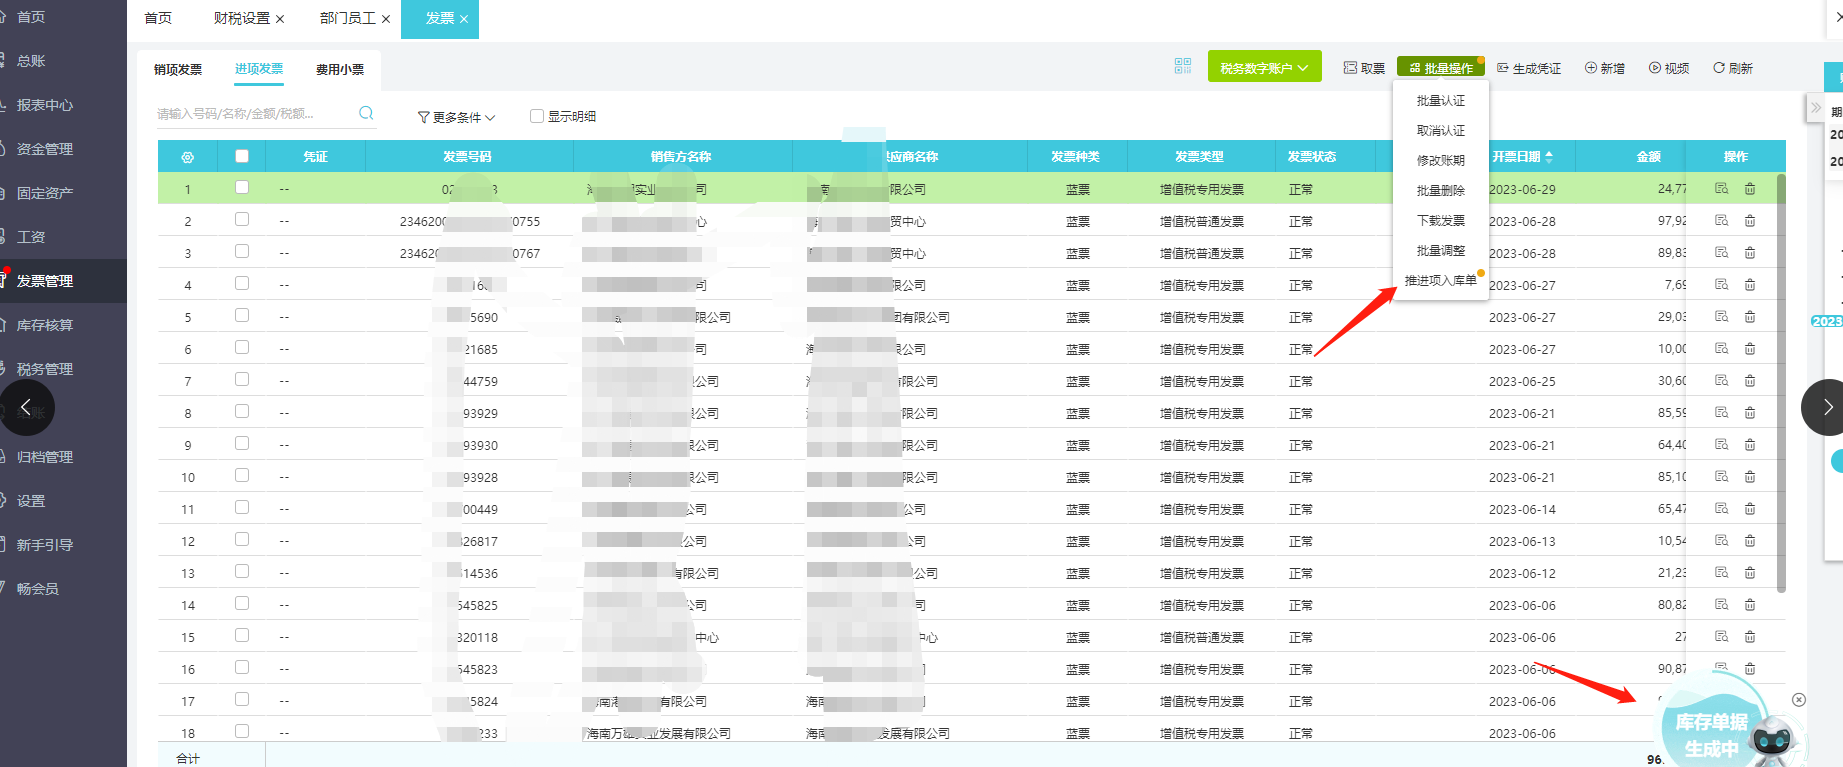Expand the collapsed right side panel

pyautogui.click(x=1815, y=108)
